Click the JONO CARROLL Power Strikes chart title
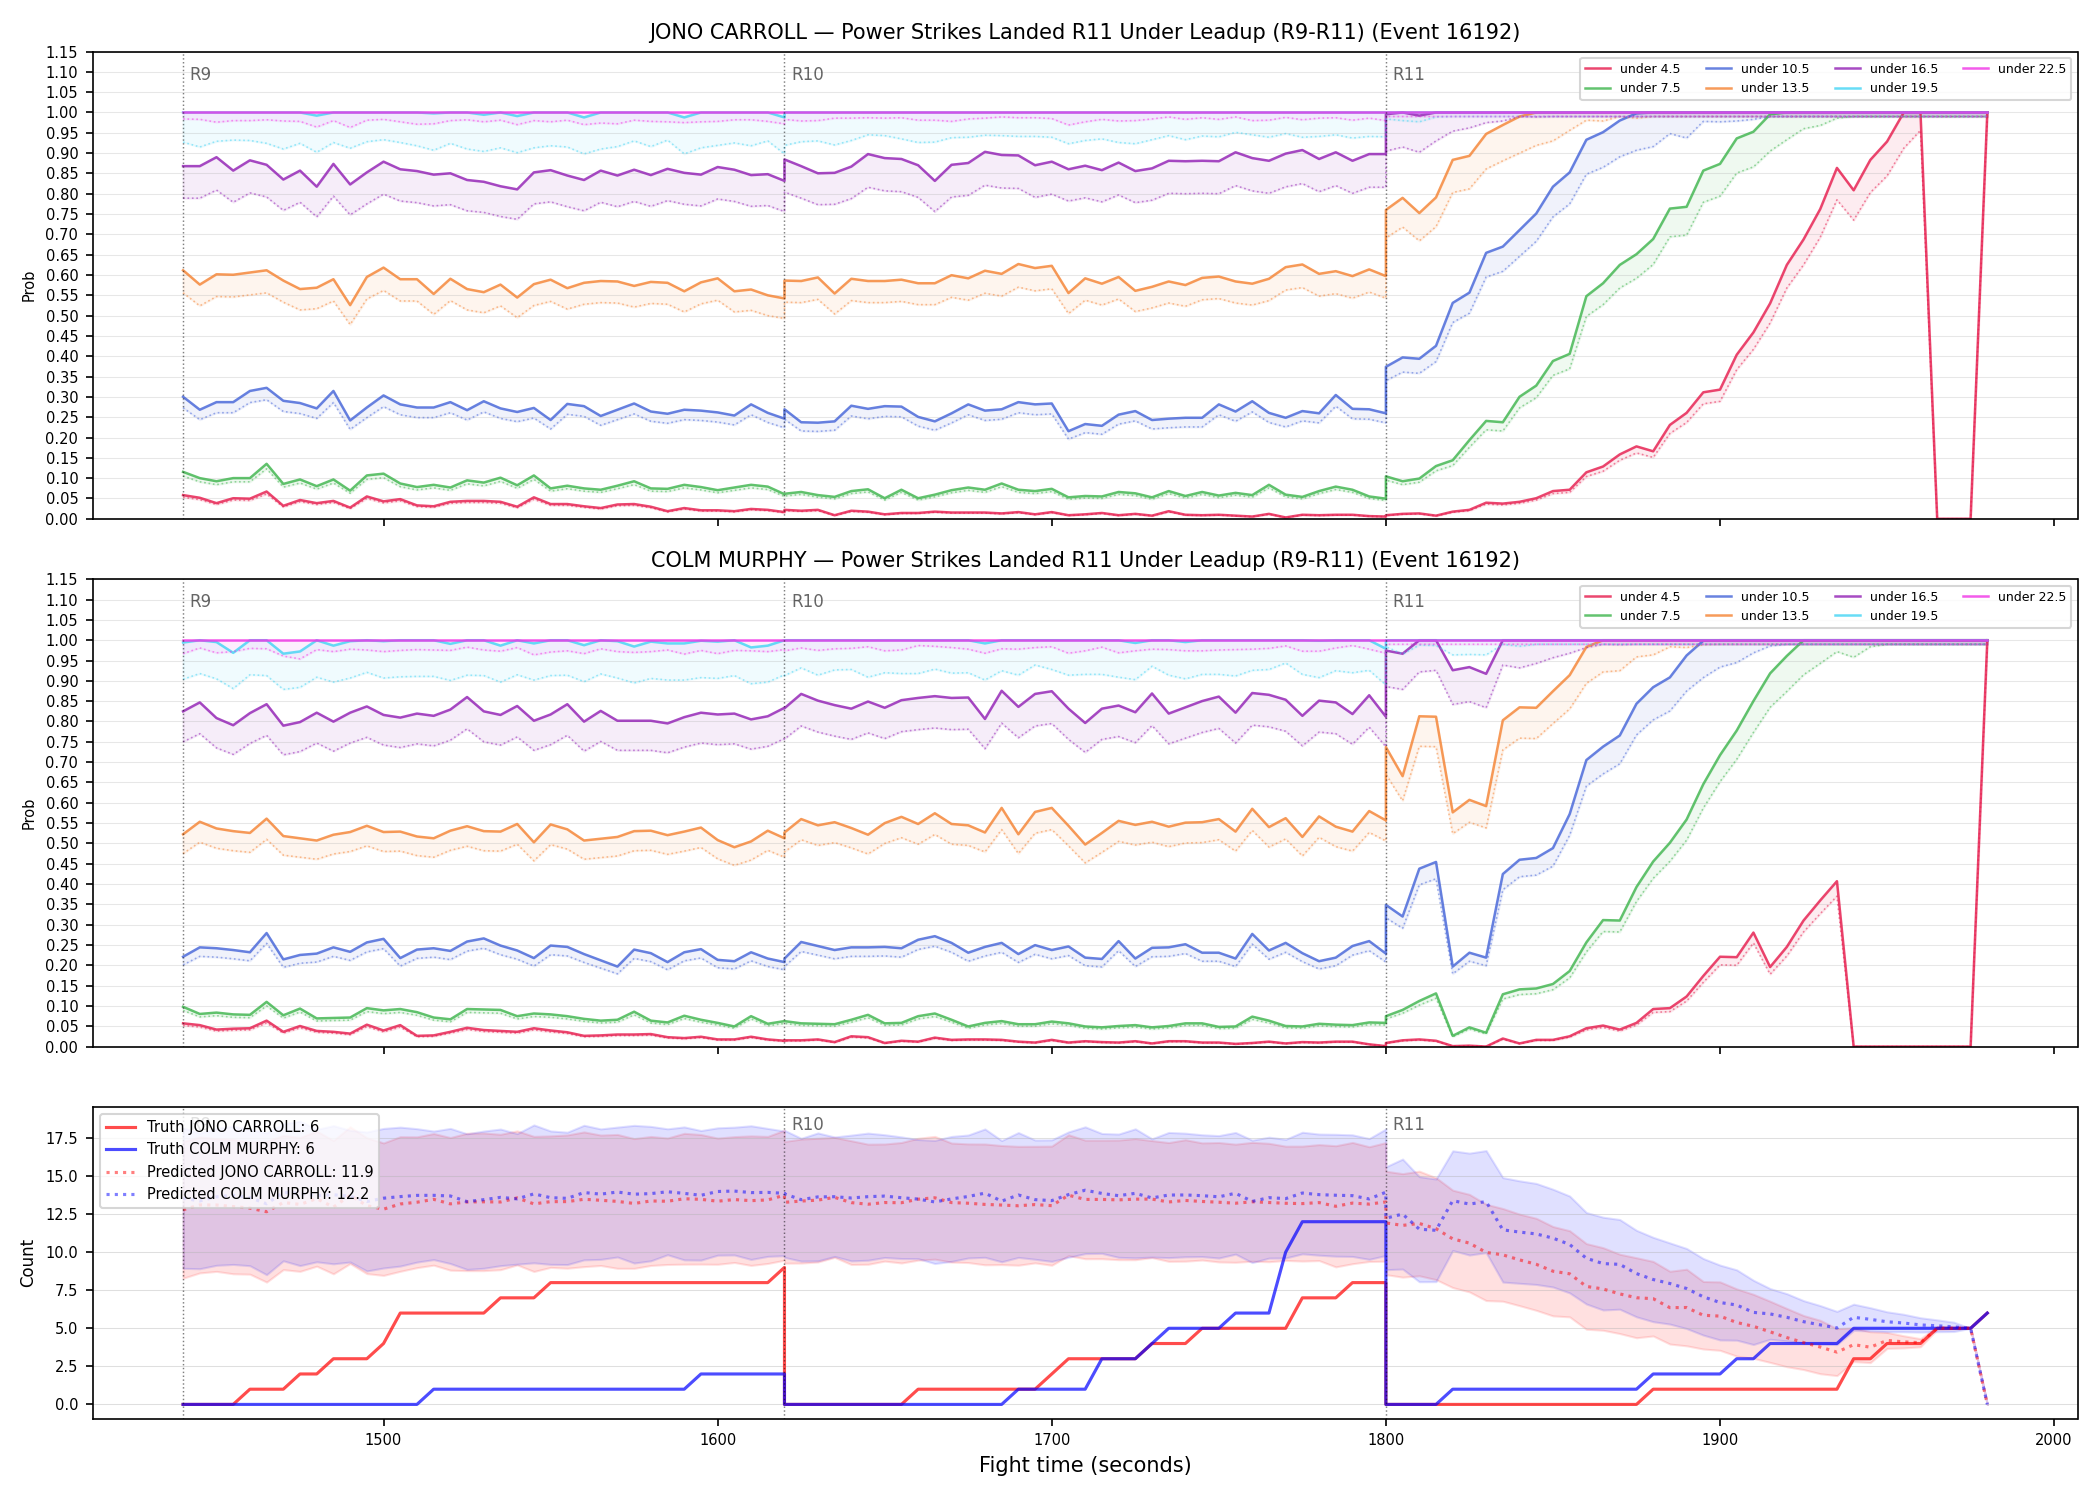Screen dimensions: 2100x1500 tap(1084, 32)
